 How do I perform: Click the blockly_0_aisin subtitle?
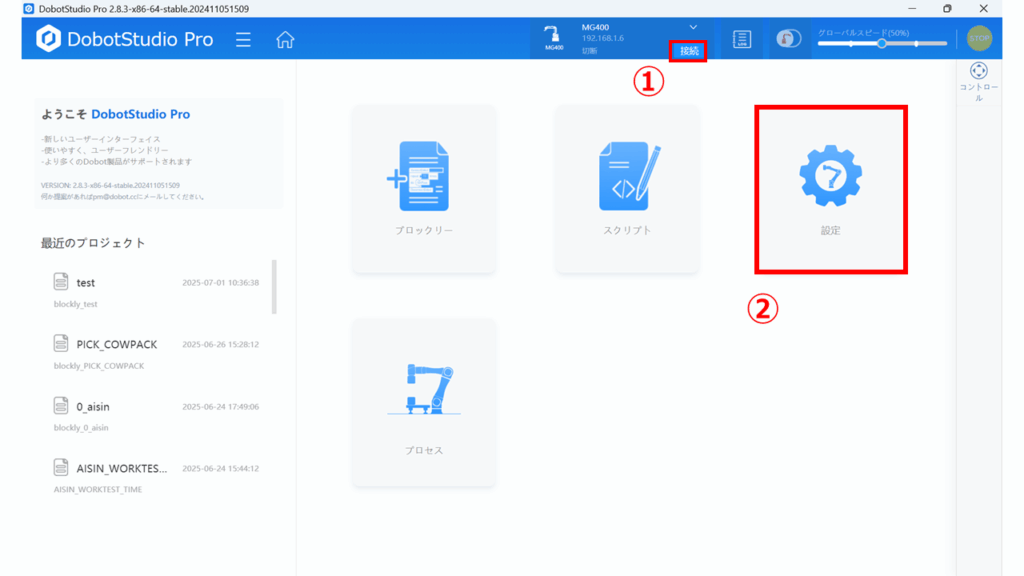coord(81,428)
